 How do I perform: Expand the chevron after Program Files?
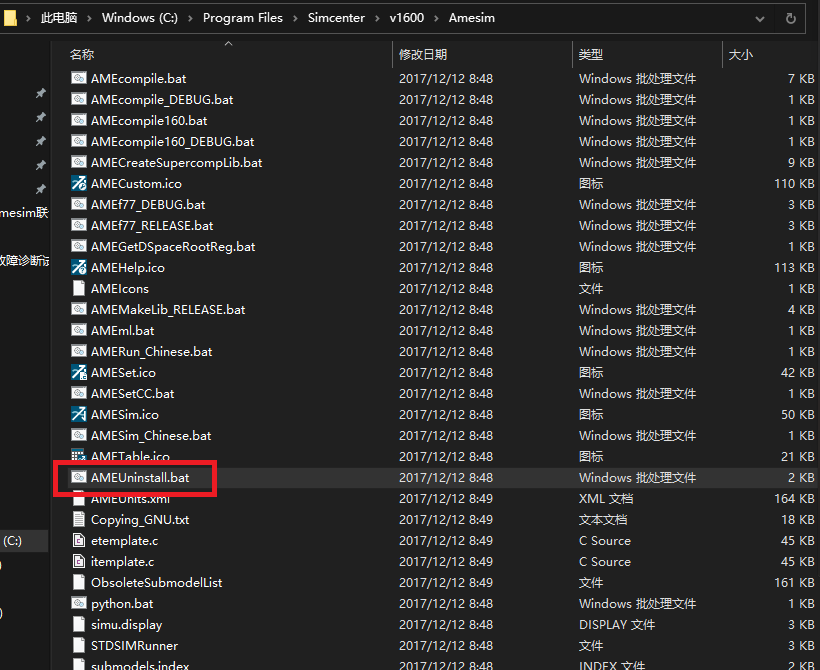[295, 18]
